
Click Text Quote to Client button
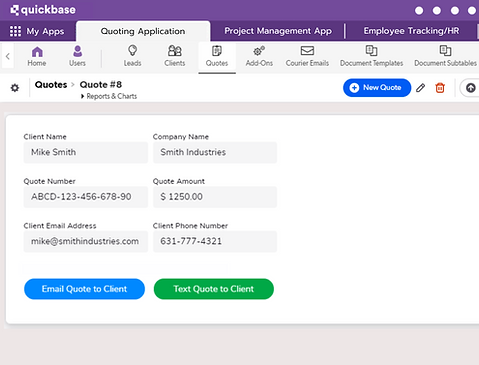click(x=214, y=289)
